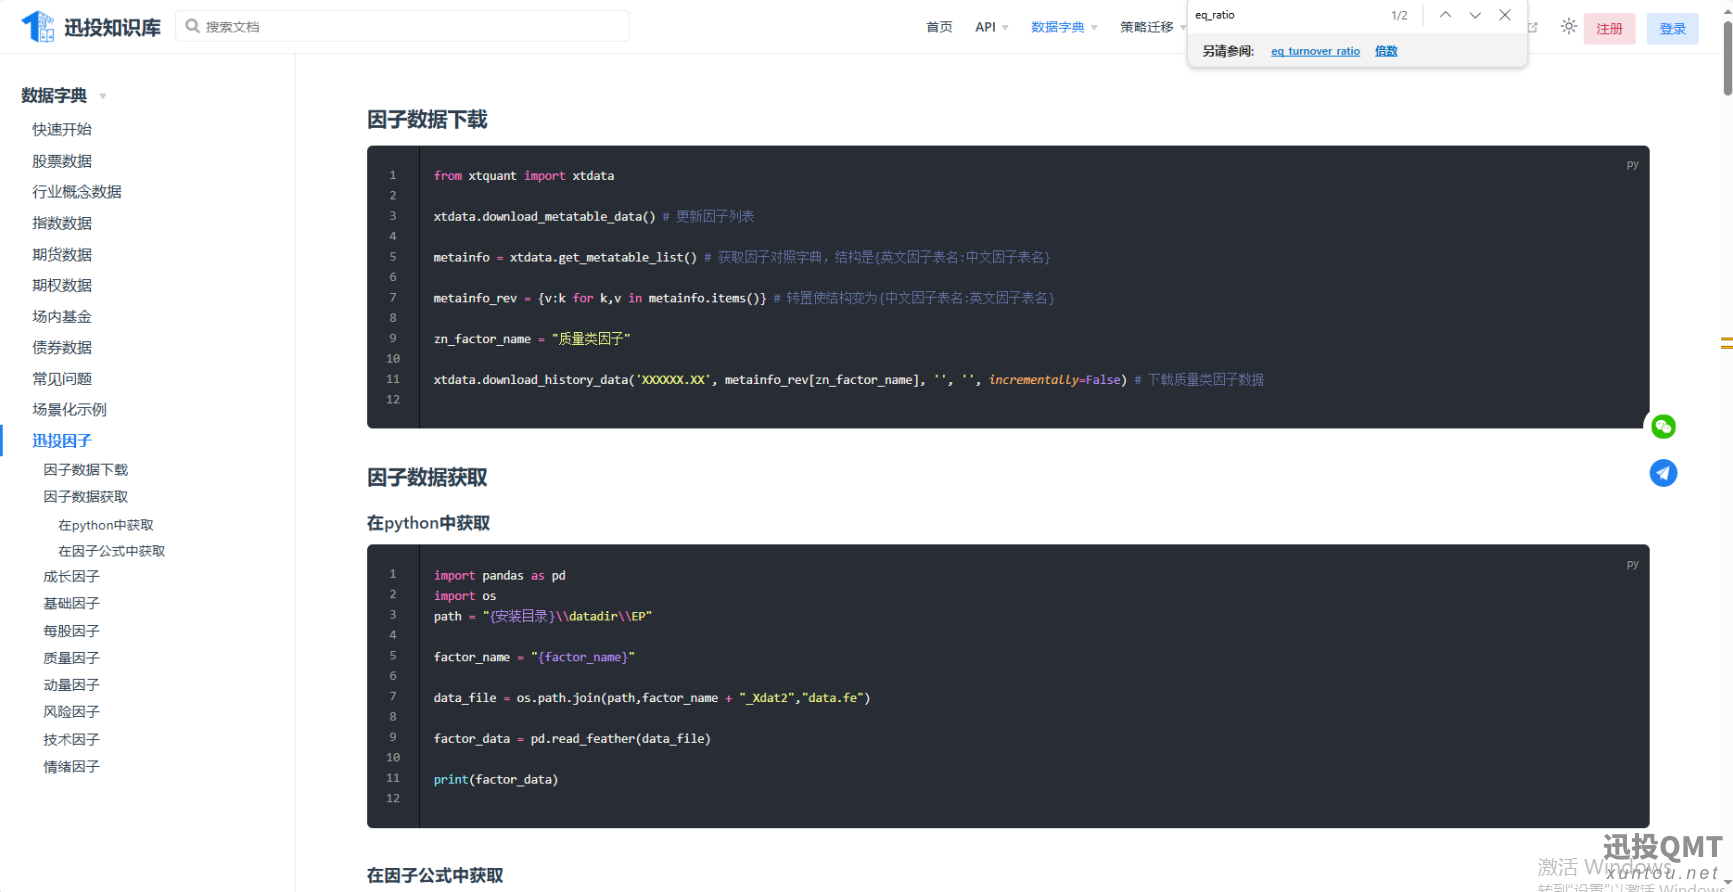Open 债券数据 in the sidebar
This screenshot has width=1733, height=892.
[62, 348]
